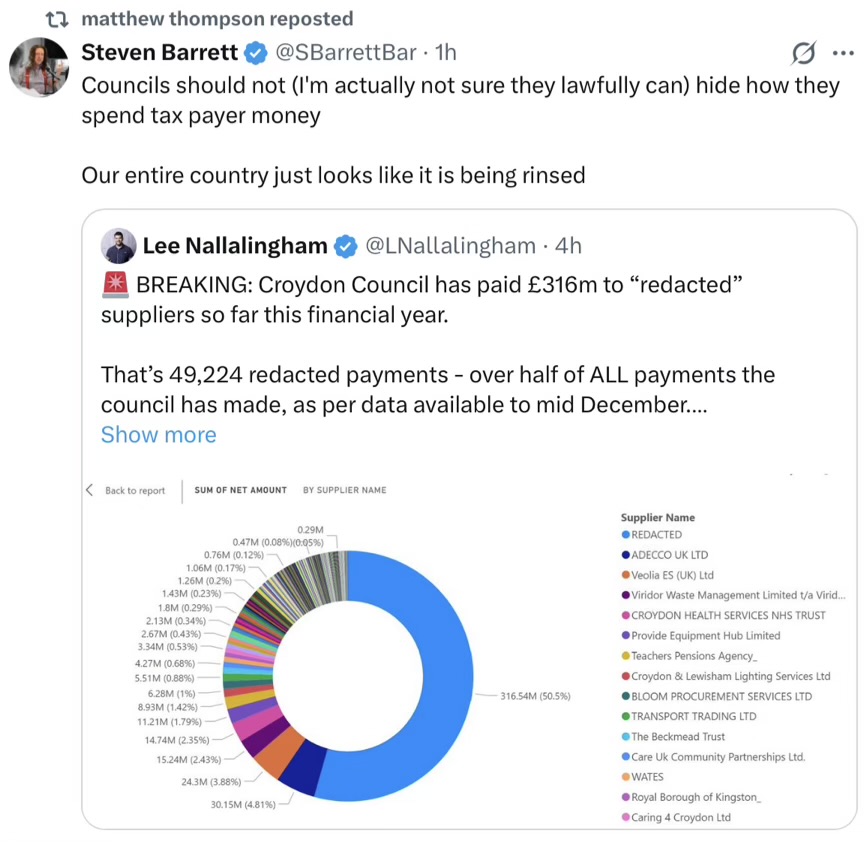864x843 pixels.
Task: Select the BY SUPPLIER NAME tab
Action: pos(344,490)
